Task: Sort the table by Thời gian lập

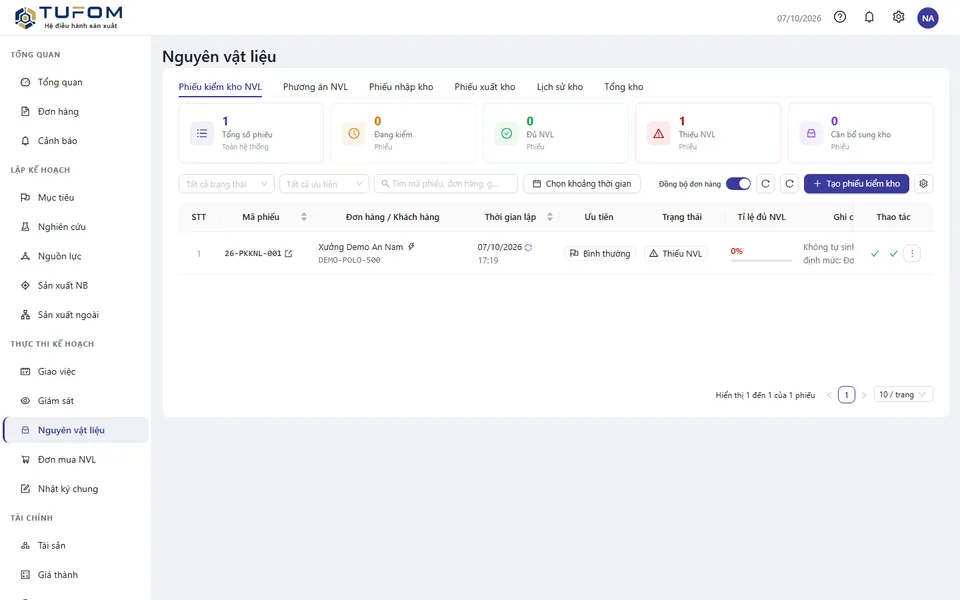Action: pyautogui.click(x=550, y=217)
